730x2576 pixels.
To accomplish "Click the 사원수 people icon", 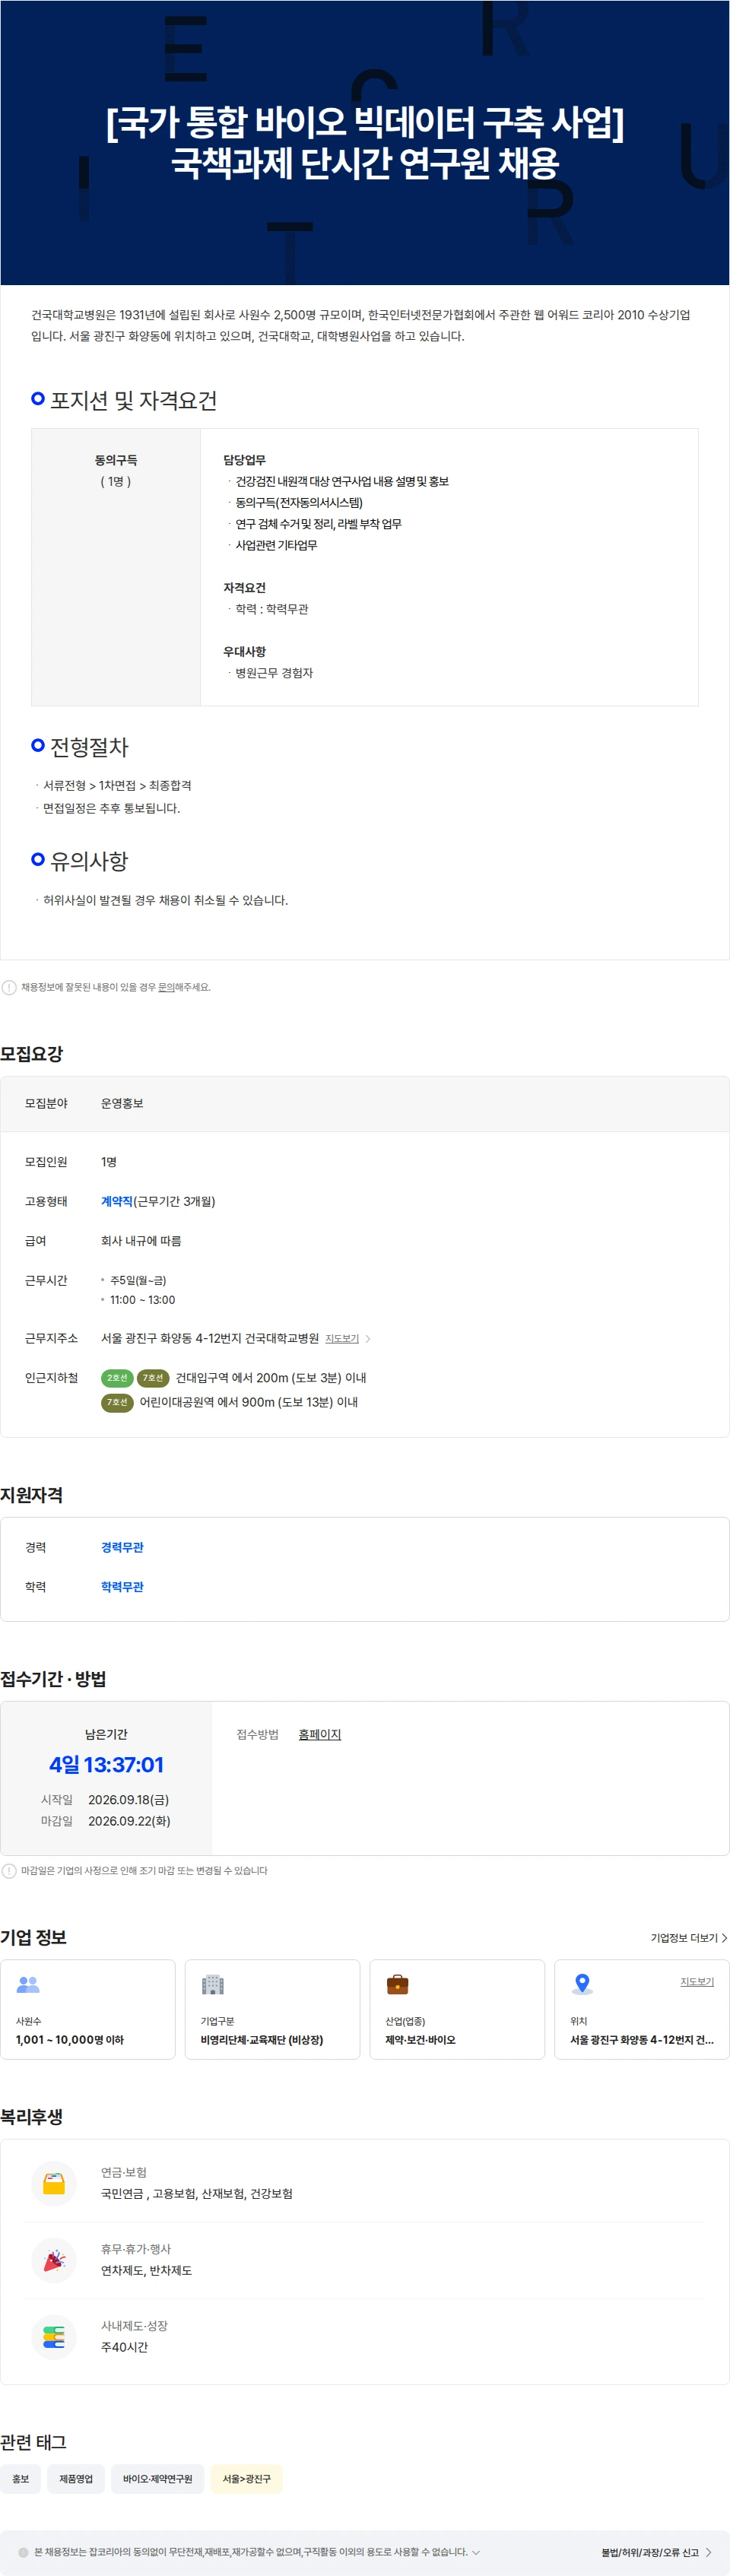I will pyautogui.click(x=28, y=1984).
